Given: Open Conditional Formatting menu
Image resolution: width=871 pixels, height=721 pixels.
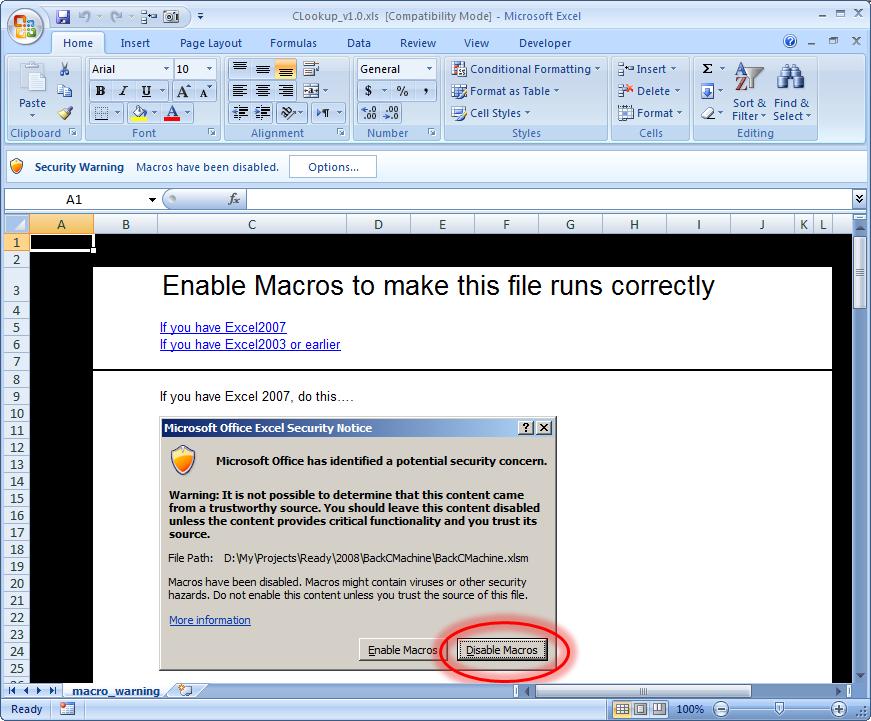Looking at the screenshot, I should (x=526, y=69).
